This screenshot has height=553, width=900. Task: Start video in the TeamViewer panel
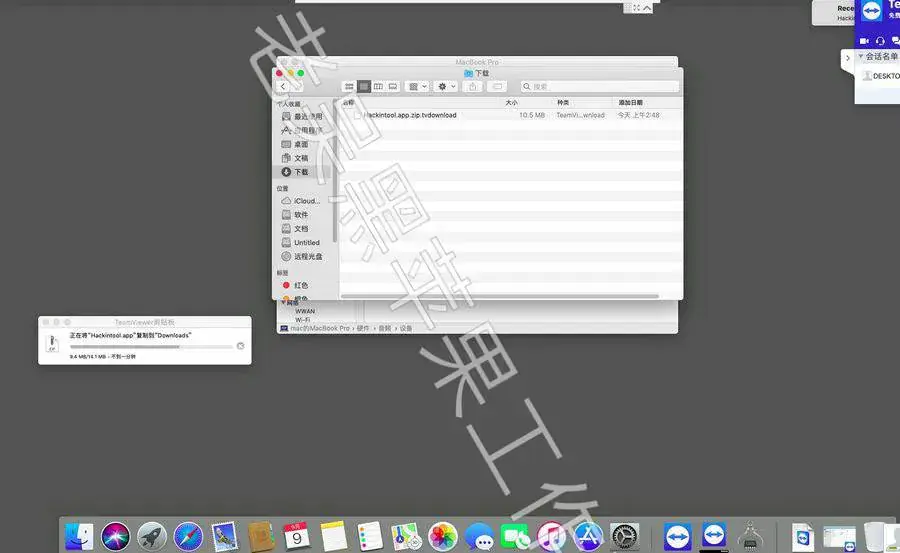[864, 41]
